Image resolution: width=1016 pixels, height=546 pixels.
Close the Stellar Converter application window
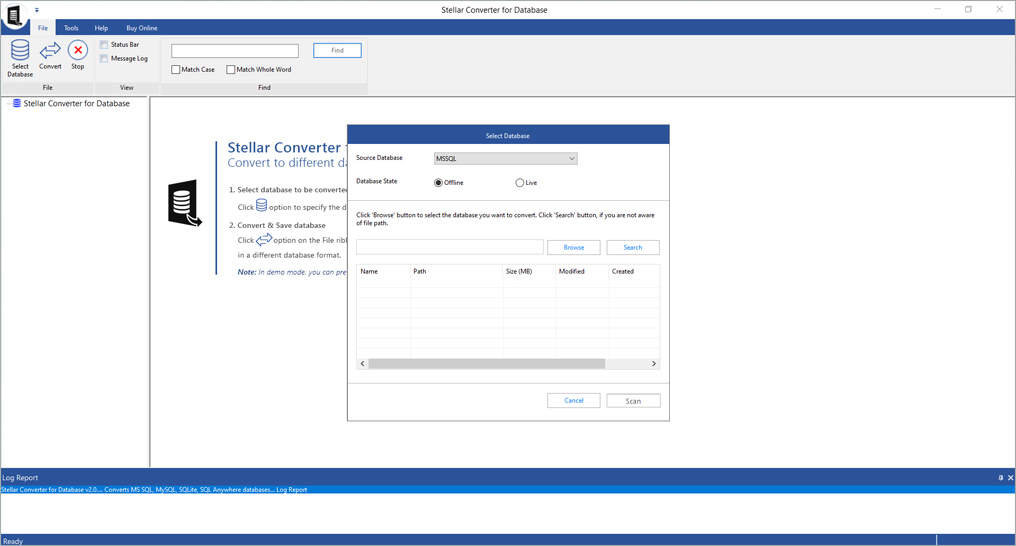[999, 9]
